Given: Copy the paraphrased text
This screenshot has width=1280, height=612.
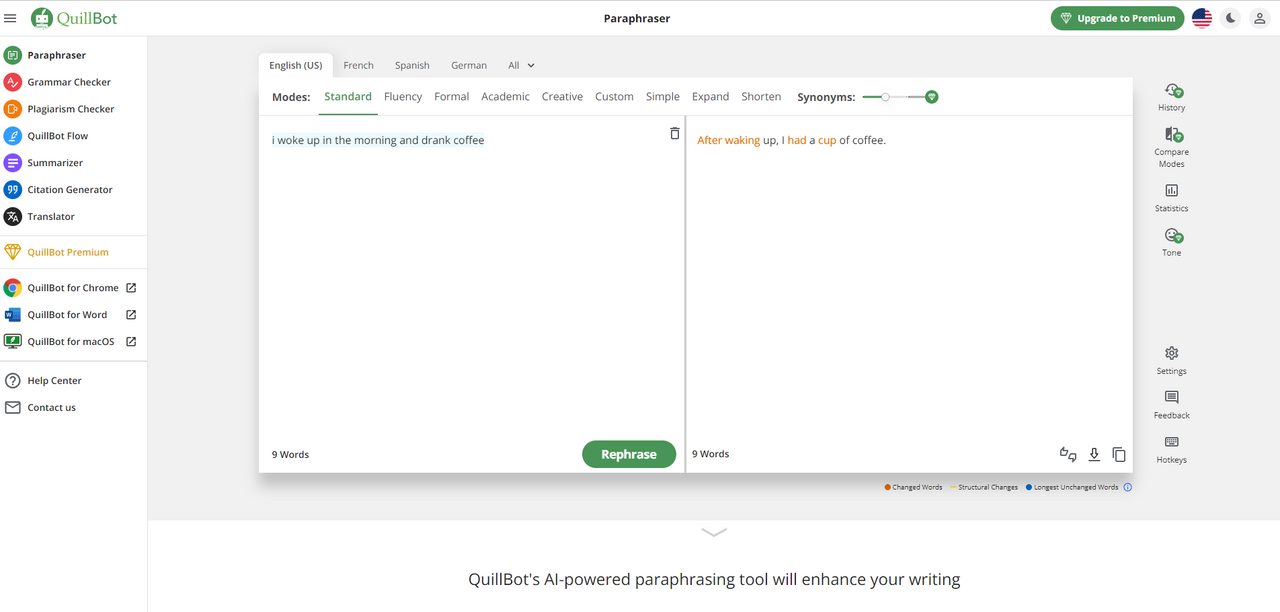Looking at the screenshot, I should click(x=1119, y=454).
